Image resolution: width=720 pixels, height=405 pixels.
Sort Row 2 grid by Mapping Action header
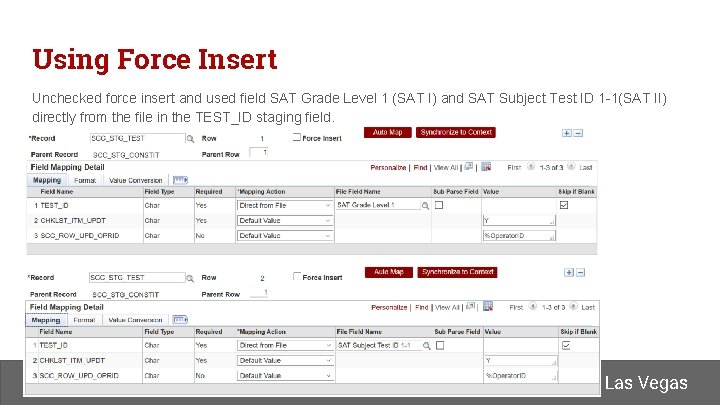262,332
